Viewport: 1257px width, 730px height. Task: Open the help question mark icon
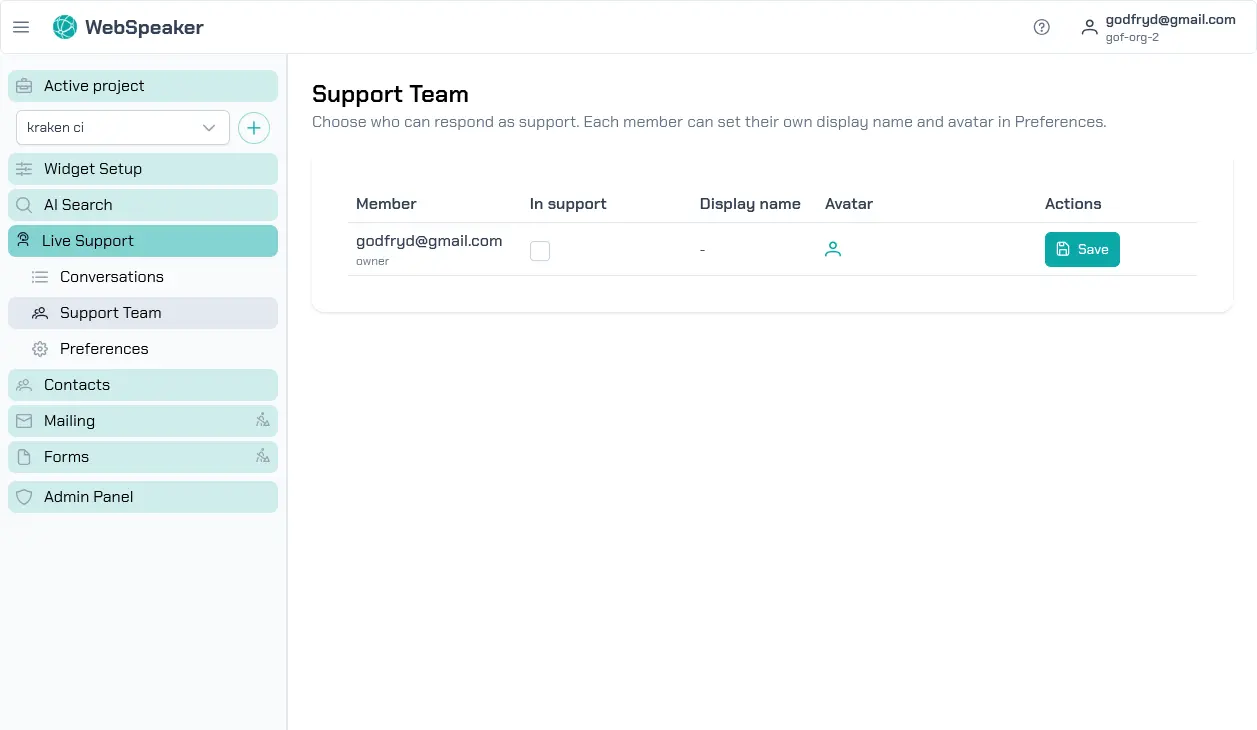pyautogui.click(x=1041, y=27)
